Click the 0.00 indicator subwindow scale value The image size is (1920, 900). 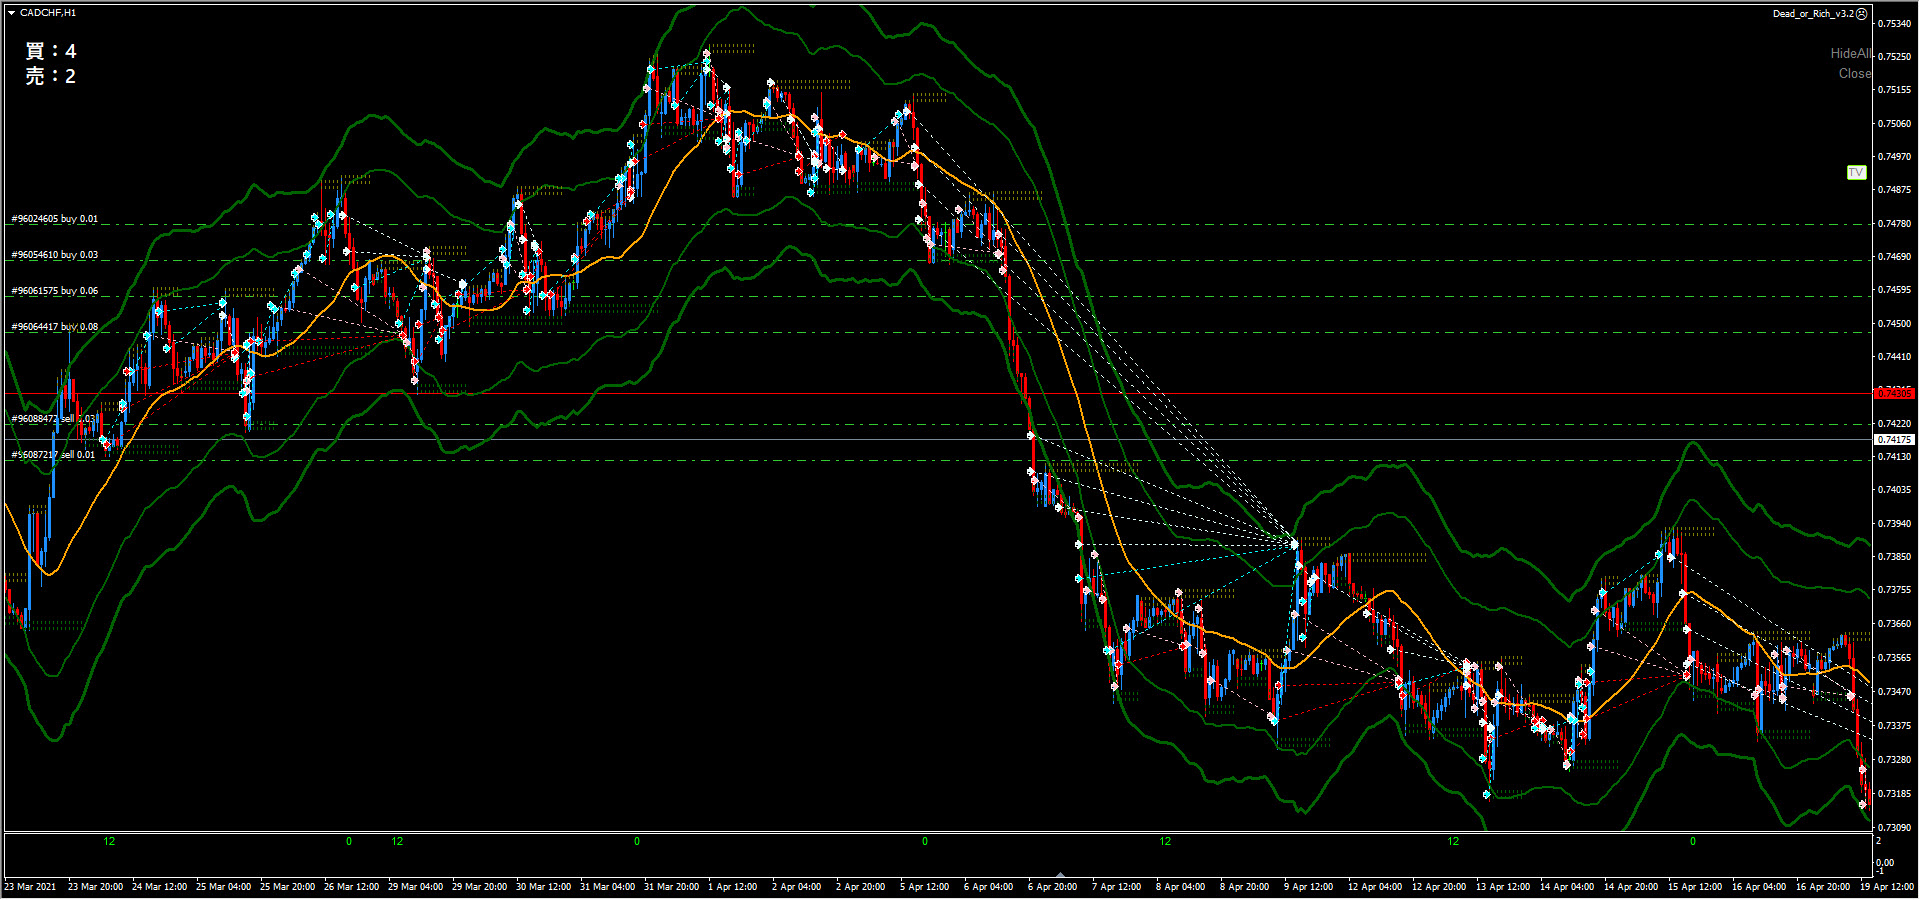(x=1884, y=863)
